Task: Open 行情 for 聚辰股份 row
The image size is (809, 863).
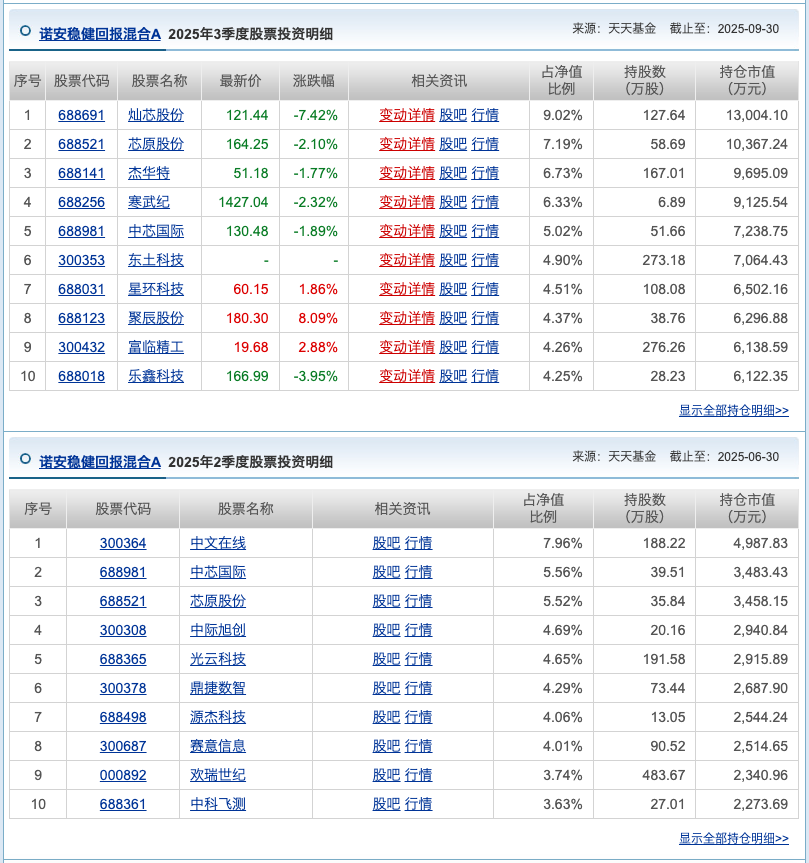Action: [x=485, y=318]
